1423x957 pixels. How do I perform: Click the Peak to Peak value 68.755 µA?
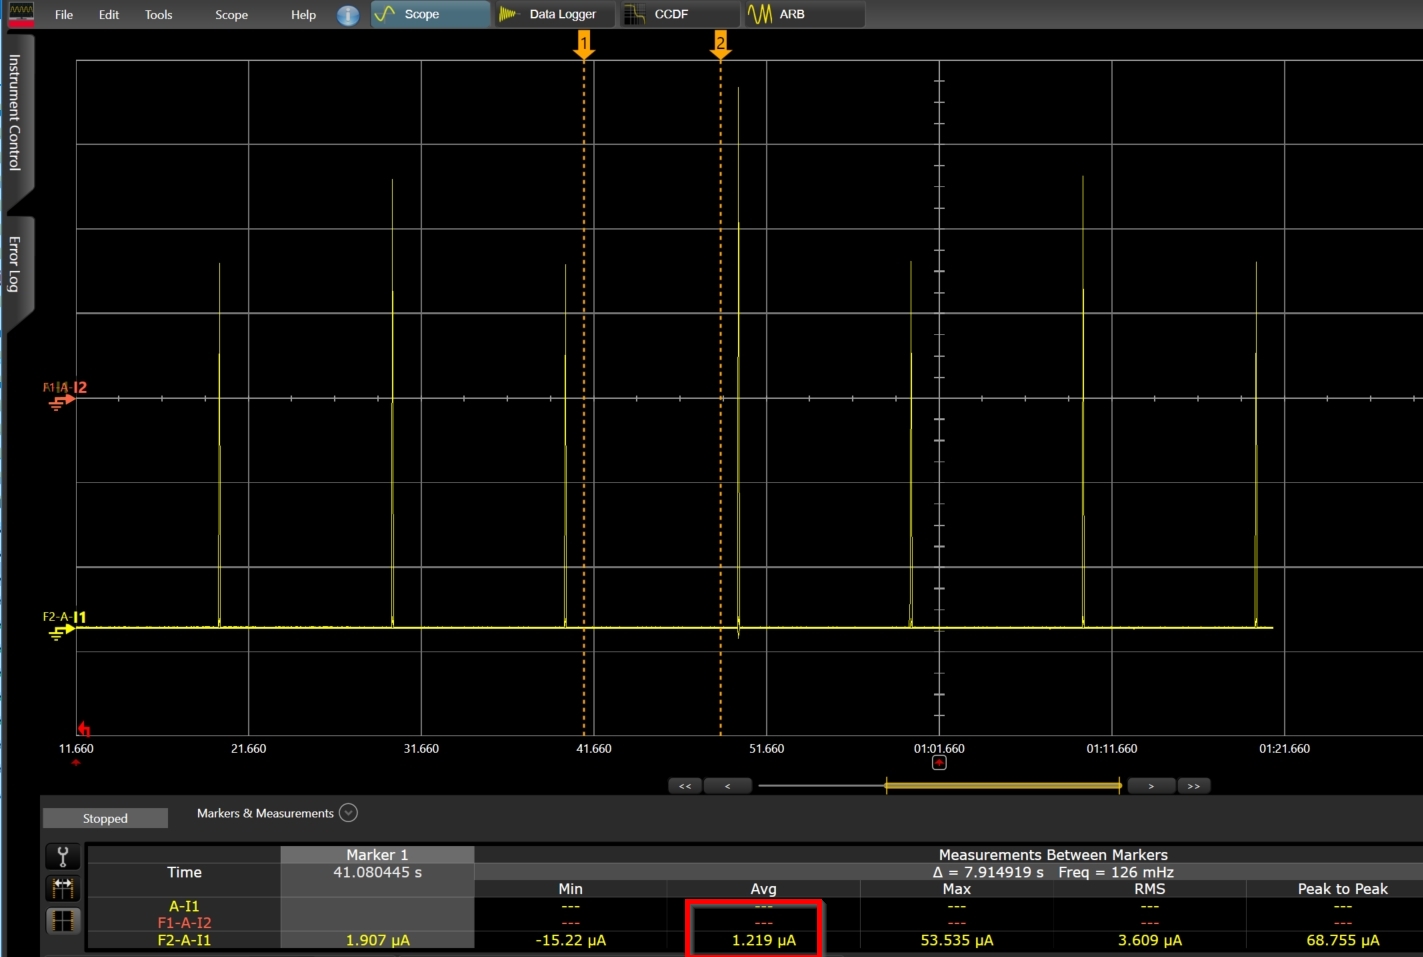[x=1343, y=940]
